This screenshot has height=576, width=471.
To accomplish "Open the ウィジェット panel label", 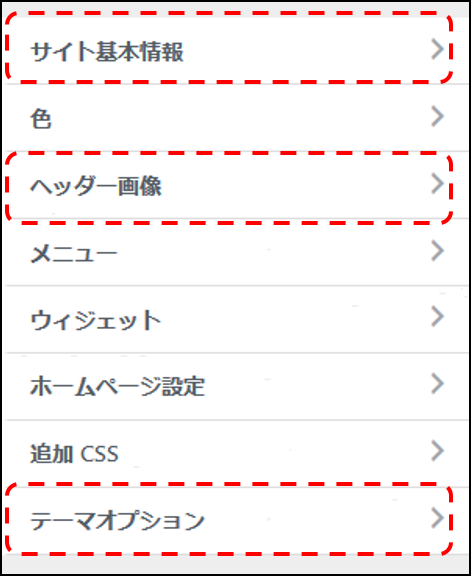I will 96,320.
